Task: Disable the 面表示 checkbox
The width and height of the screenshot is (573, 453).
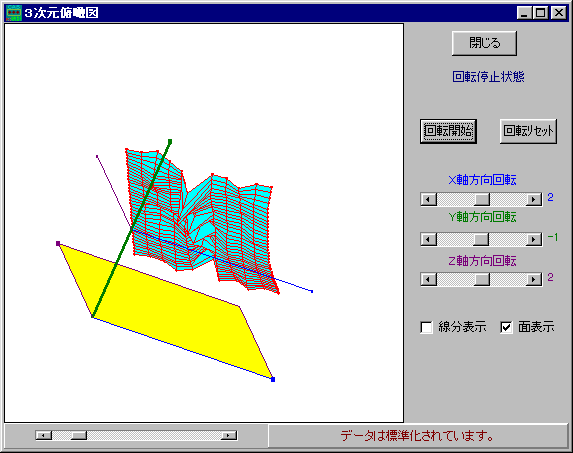Action: [506, 327]
